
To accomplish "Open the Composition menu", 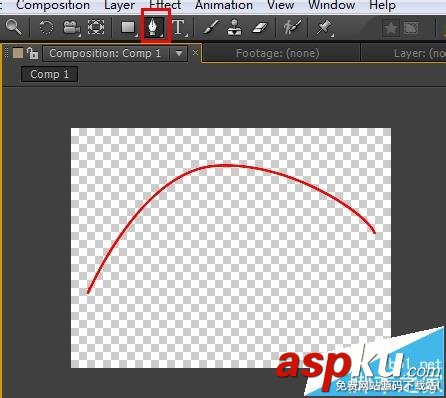I will point(53,5).
